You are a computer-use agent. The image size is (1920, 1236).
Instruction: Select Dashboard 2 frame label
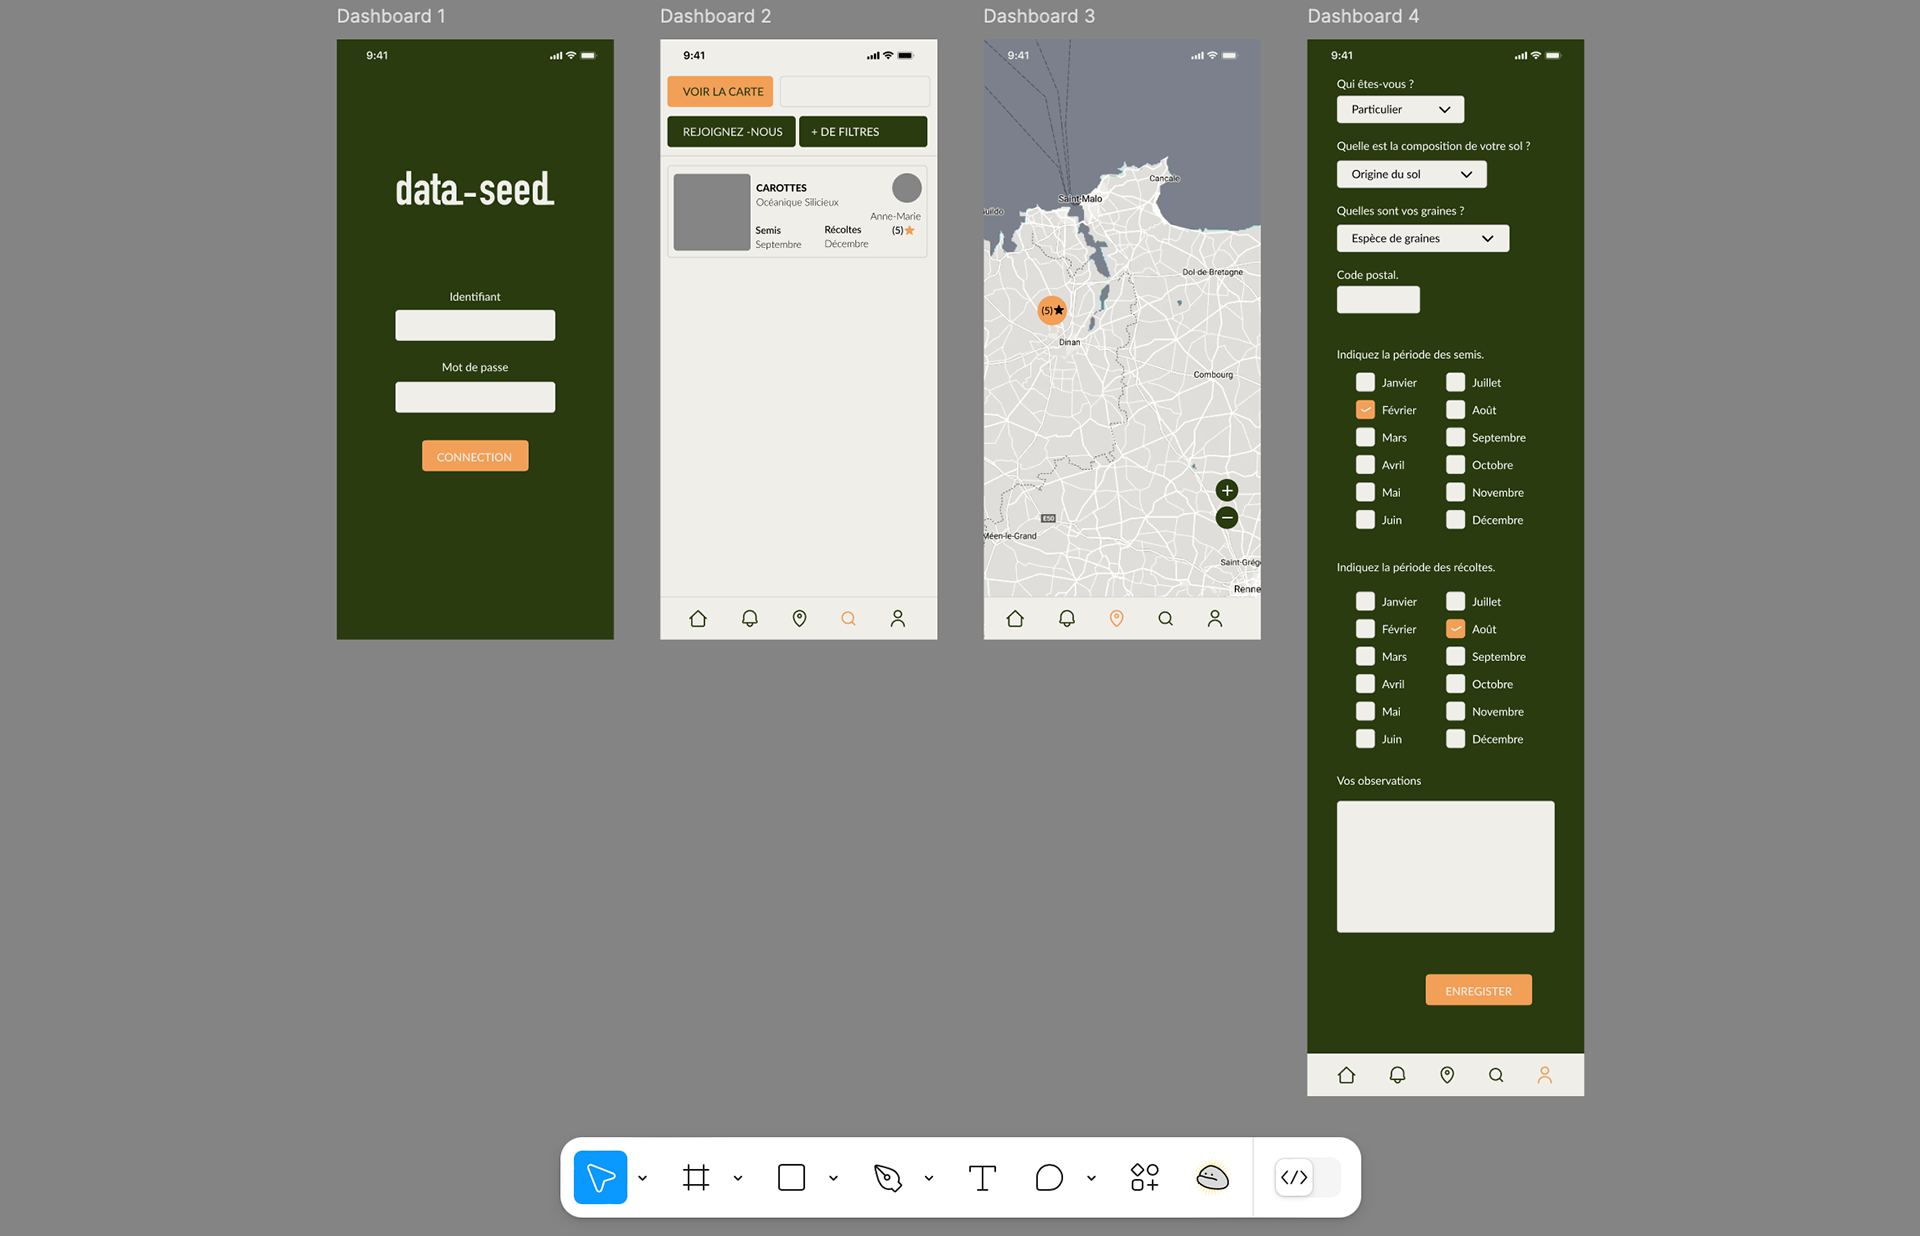pyautogui.click(x=715, y=16)
